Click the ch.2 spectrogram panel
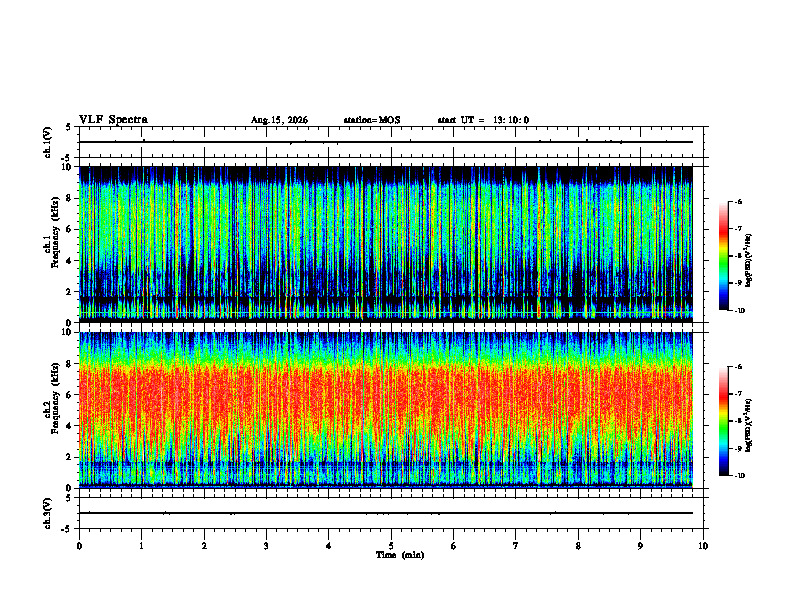792x612 pixels. tap(386, 410)
